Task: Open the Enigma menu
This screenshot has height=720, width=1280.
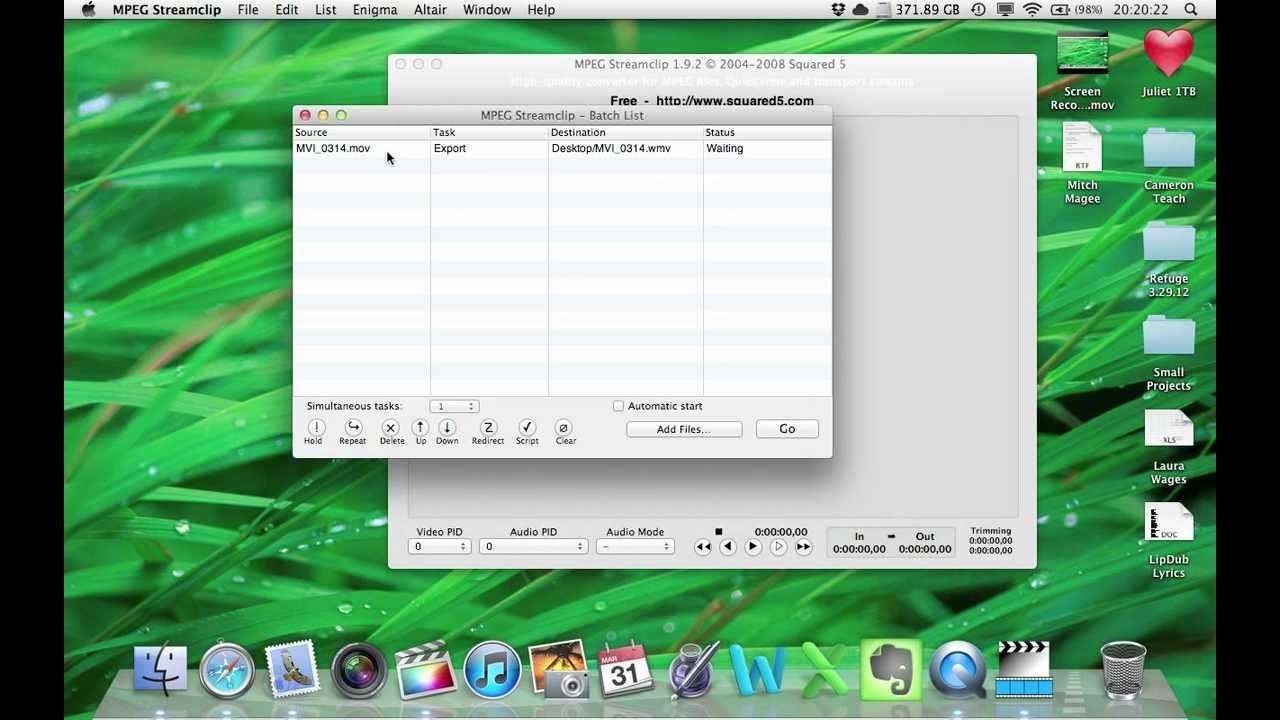Action: point(376,9)
